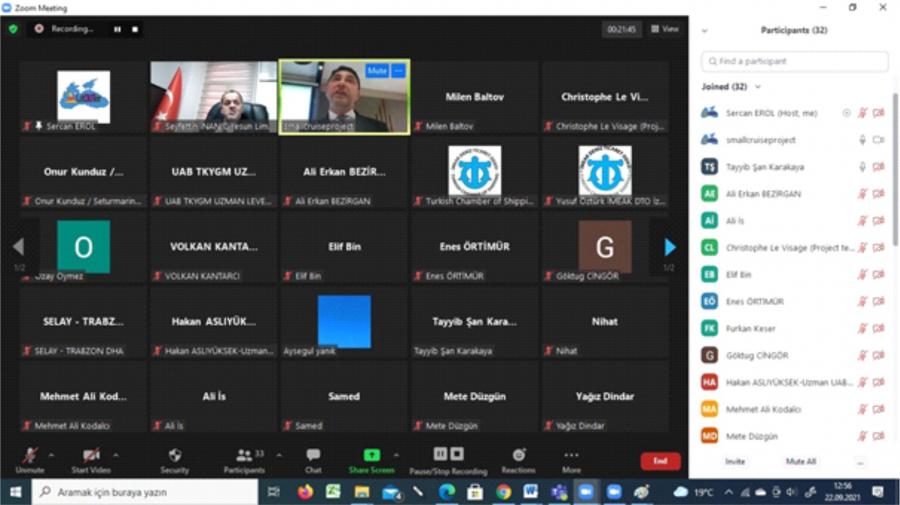
Task: Click the green Share Screen icon
Action: coord(371,455)
